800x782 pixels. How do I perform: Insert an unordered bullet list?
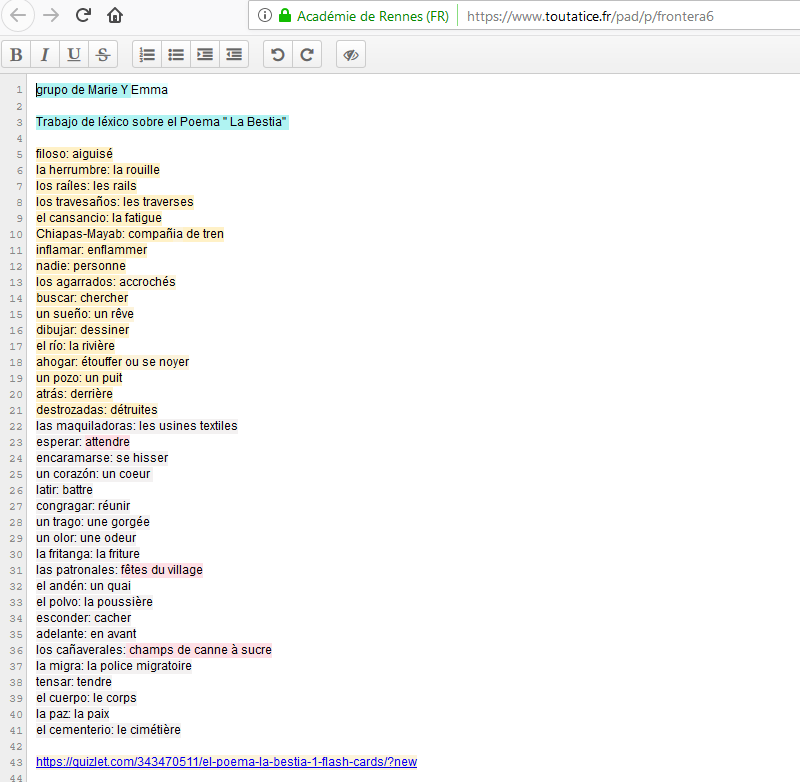[176, 55]
